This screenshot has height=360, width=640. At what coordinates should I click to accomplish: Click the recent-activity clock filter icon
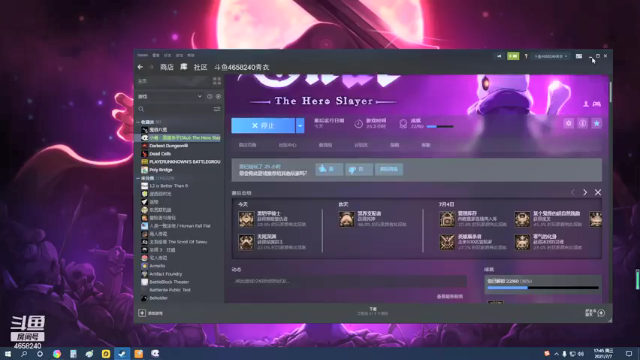209,97
